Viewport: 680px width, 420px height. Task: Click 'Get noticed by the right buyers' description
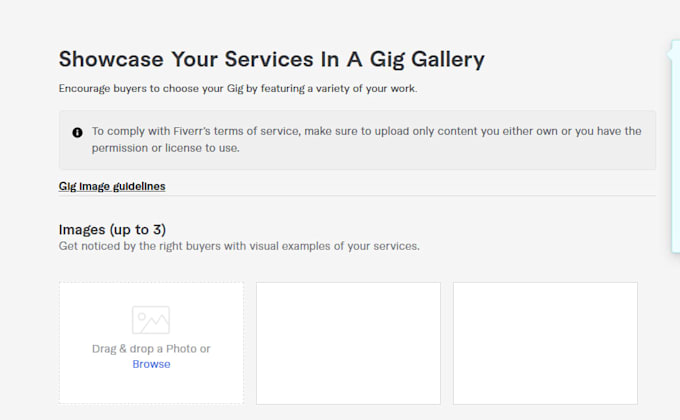(x=239, y=246)
